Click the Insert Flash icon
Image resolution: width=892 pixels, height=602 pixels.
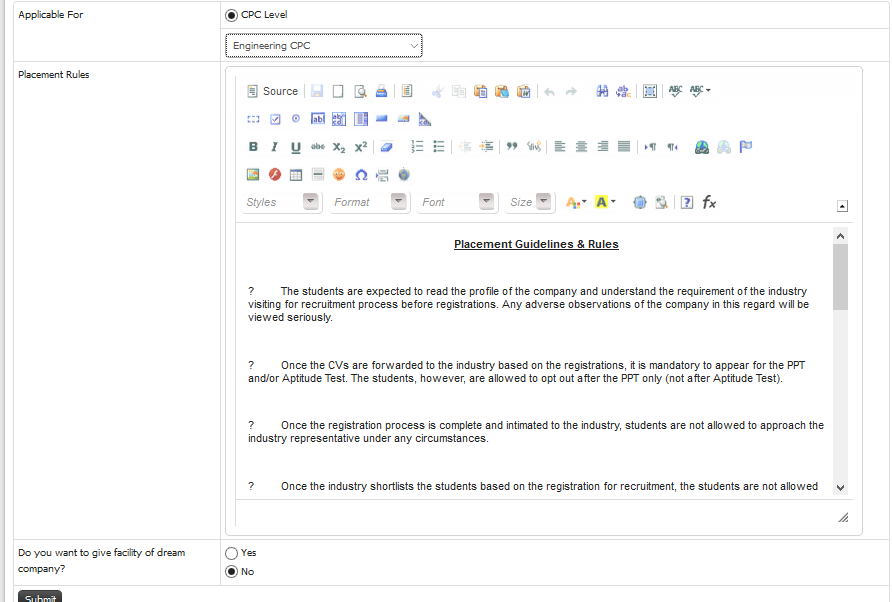(x=275, y=175)
